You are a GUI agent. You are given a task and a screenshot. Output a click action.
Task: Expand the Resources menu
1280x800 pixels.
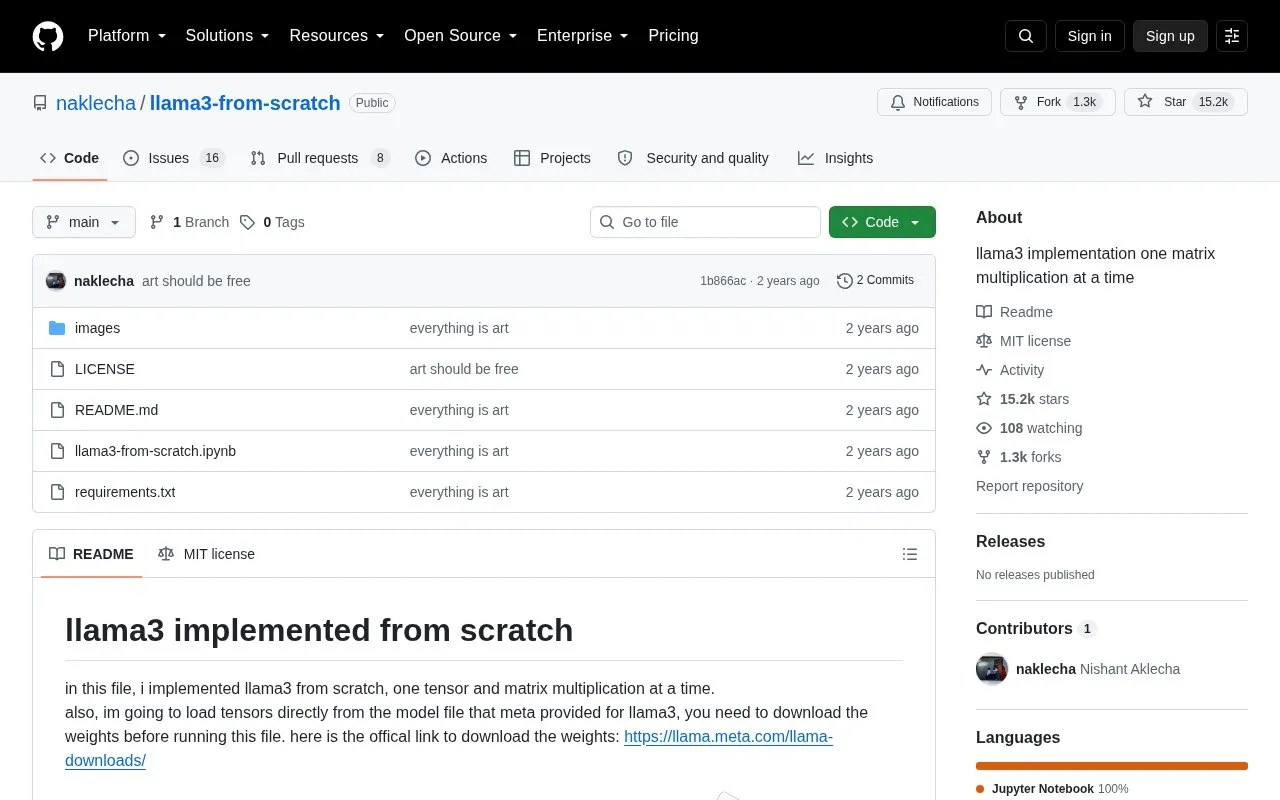click(337, 36)
